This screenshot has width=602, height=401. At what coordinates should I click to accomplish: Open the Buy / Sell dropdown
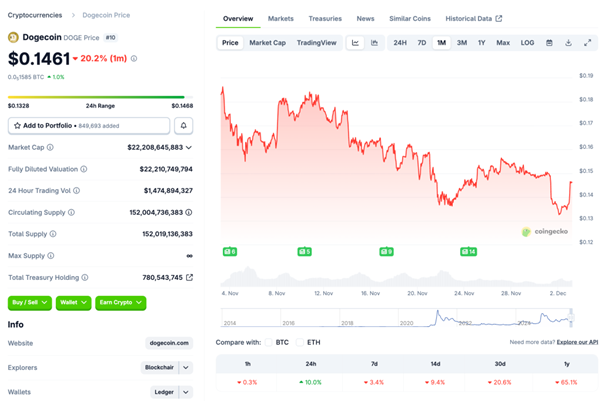coord(30,303)
